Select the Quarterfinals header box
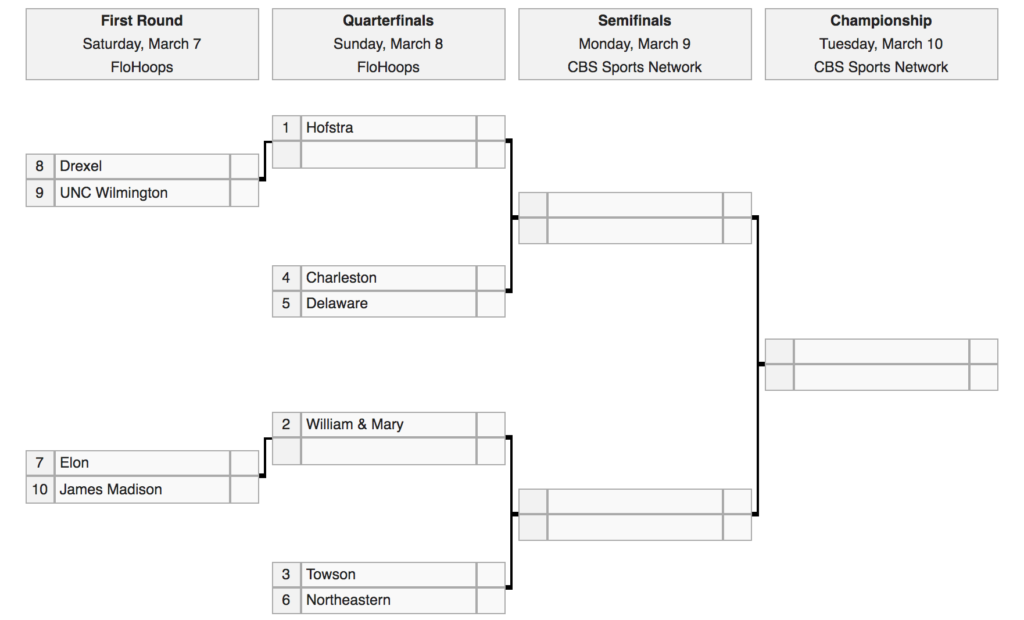The height and width of the screenshot is (620, 1024). pos(388,44)
